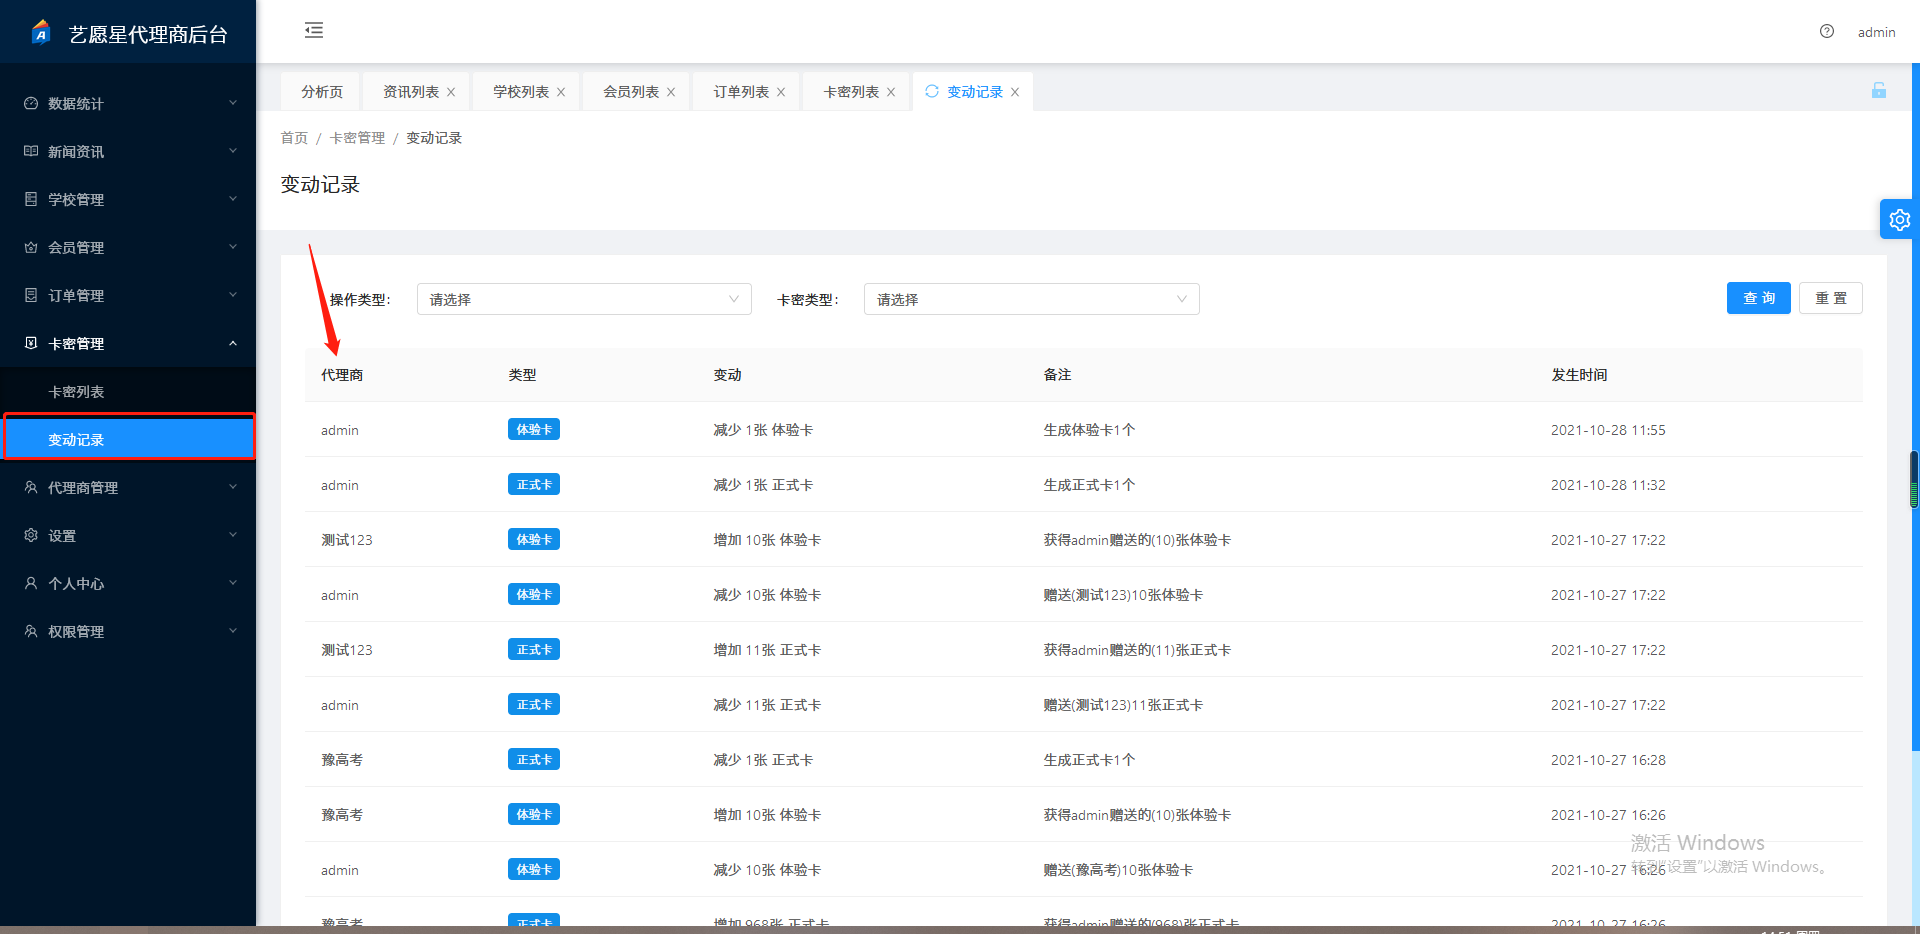Switch to the 会员列表 tab

pos(631,92)
